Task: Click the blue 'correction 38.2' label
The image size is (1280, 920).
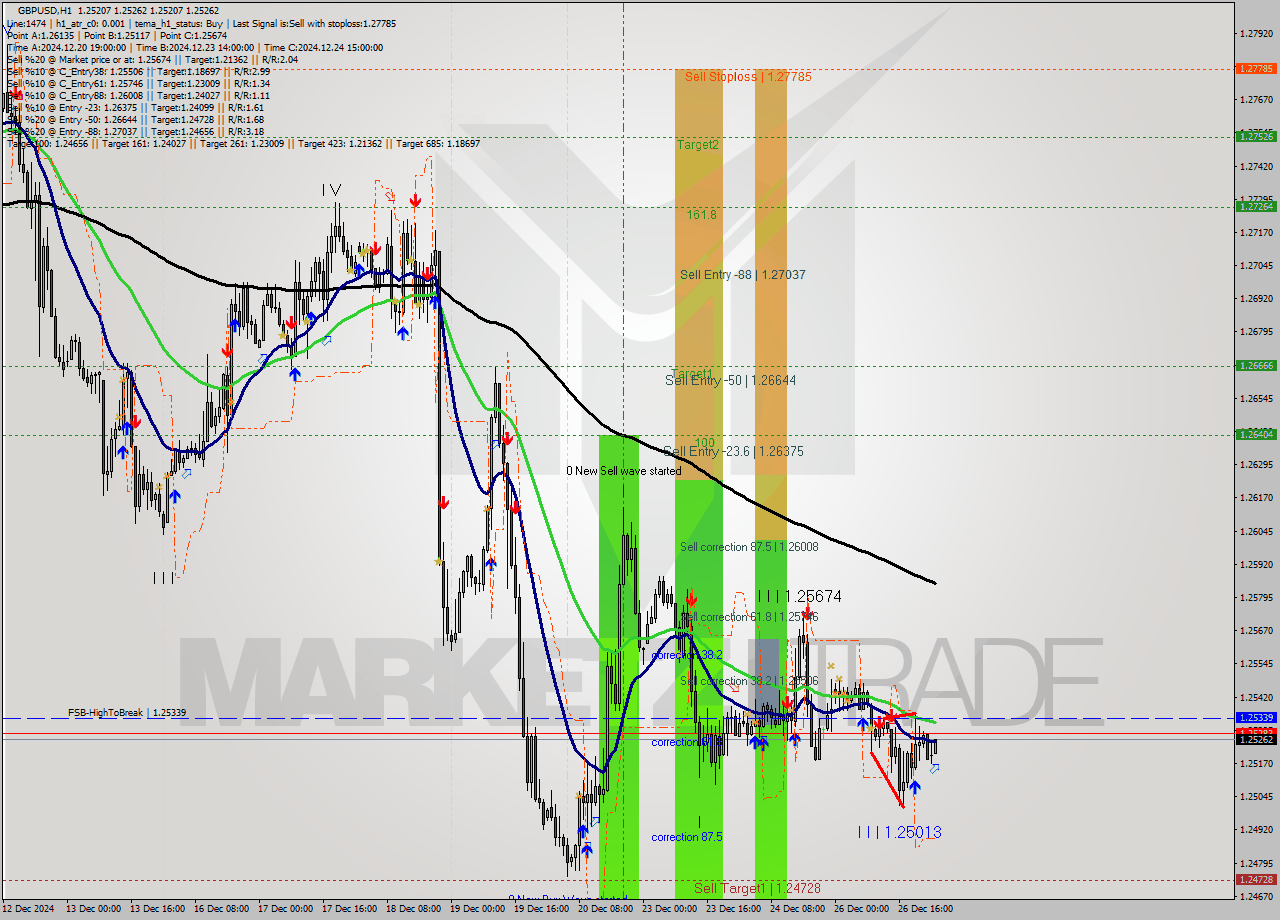Action: (x=687, y=655)
